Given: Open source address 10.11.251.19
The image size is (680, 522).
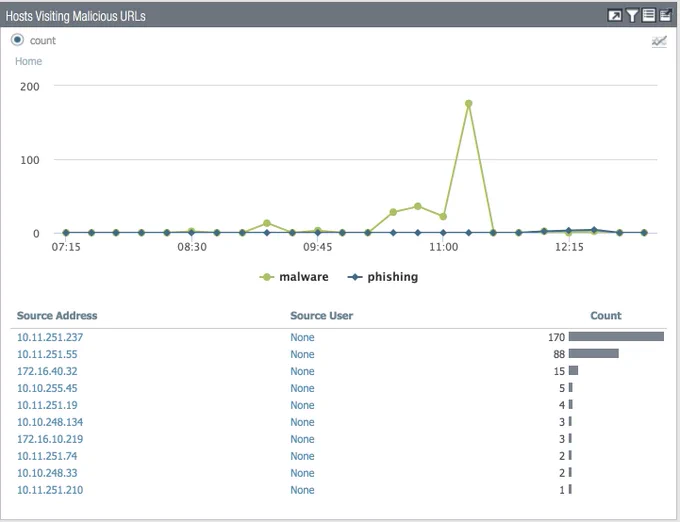Looking at the screenshot, I should [x=47, y=405].
